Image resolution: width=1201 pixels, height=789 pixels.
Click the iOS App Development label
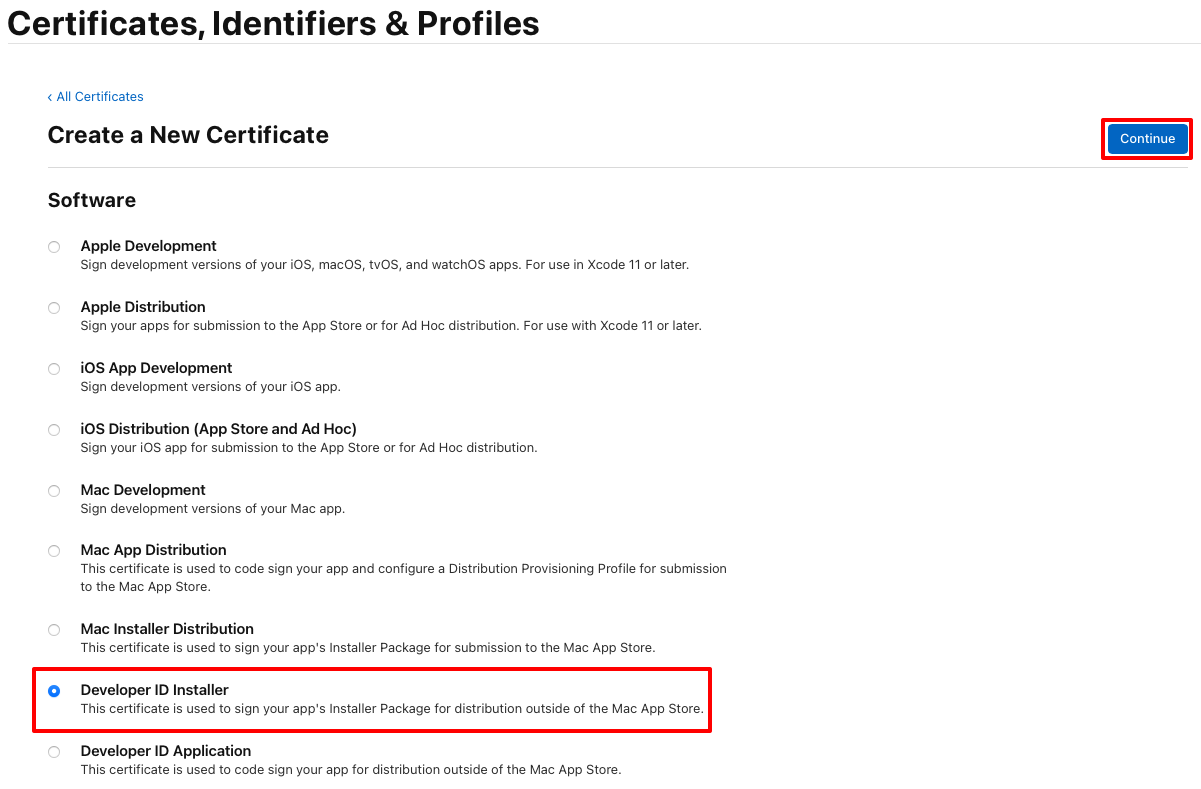pyautogui.click(x=156, y=368)
